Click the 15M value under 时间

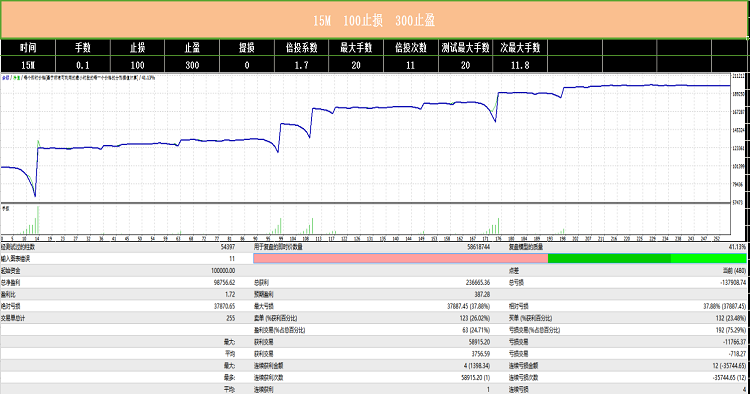click(28, 65)
